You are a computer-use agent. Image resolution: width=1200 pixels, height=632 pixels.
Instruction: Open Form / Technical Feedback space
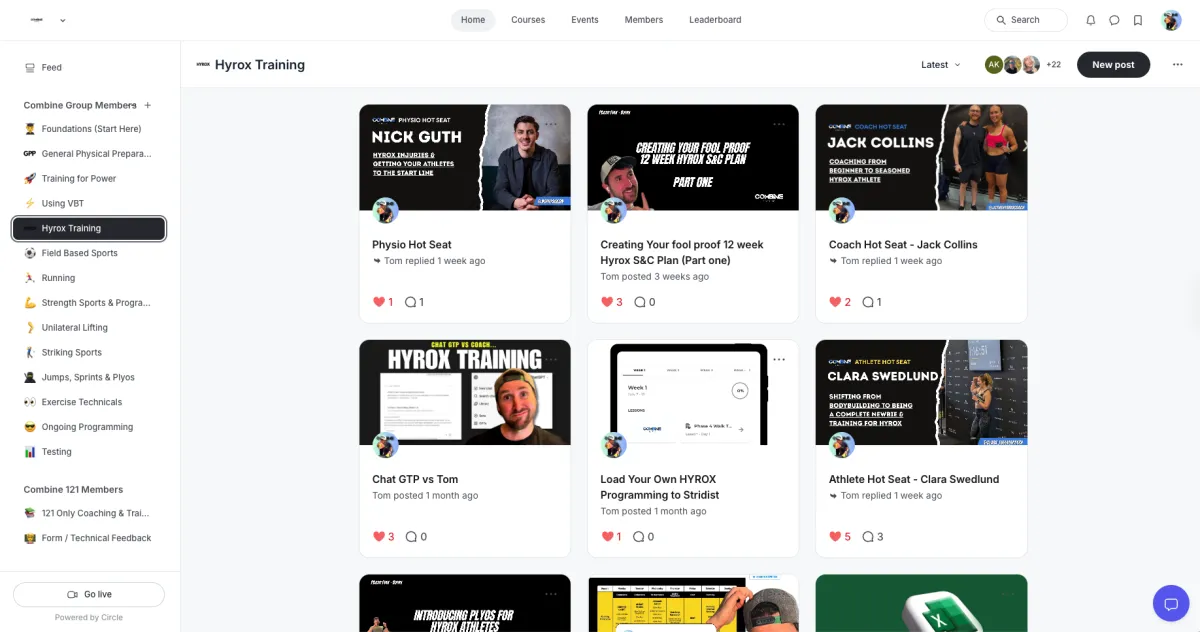[90, 539]
